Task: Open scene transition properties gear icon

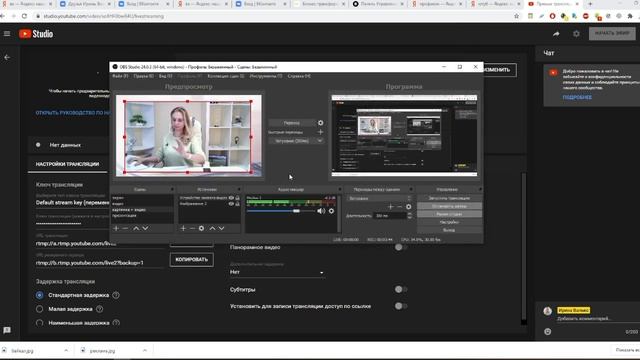Action: [409, 207]
